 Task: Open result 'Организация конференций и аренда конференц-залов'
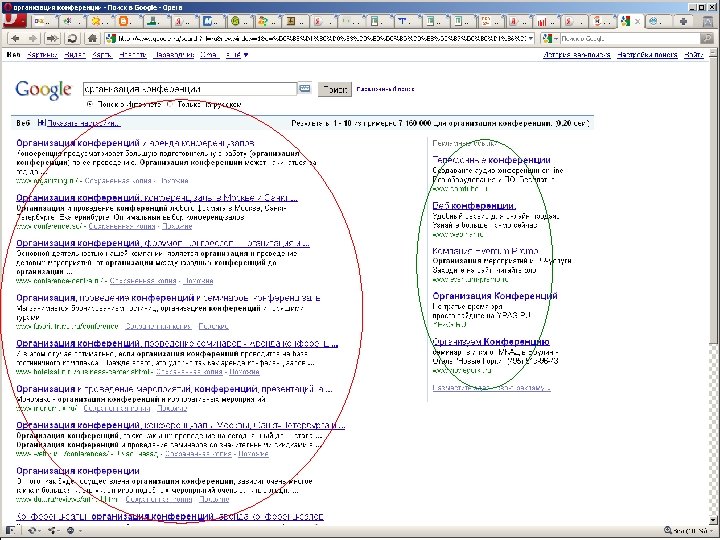[x=135, y=143]
